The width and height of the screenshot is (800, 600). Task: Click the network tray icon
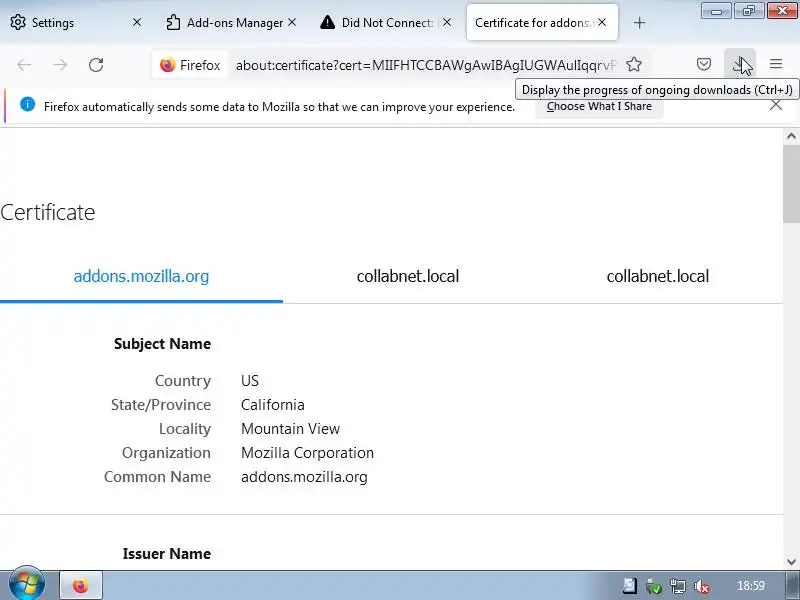click(x=678, y=586)
